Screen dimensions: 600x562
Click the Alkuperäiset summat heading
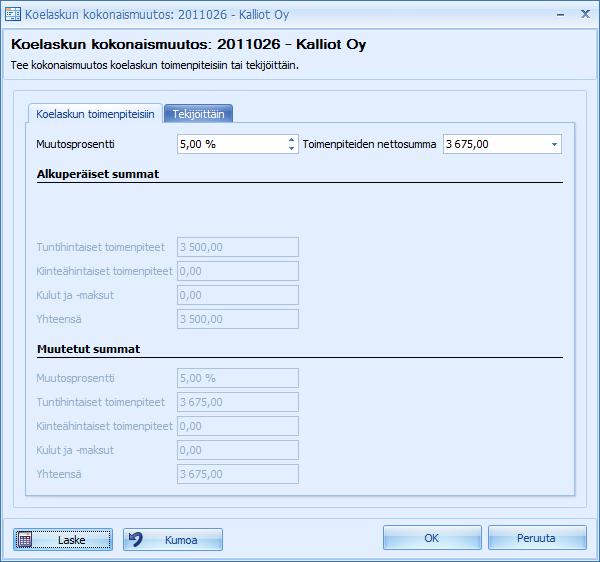click(98, 174)
